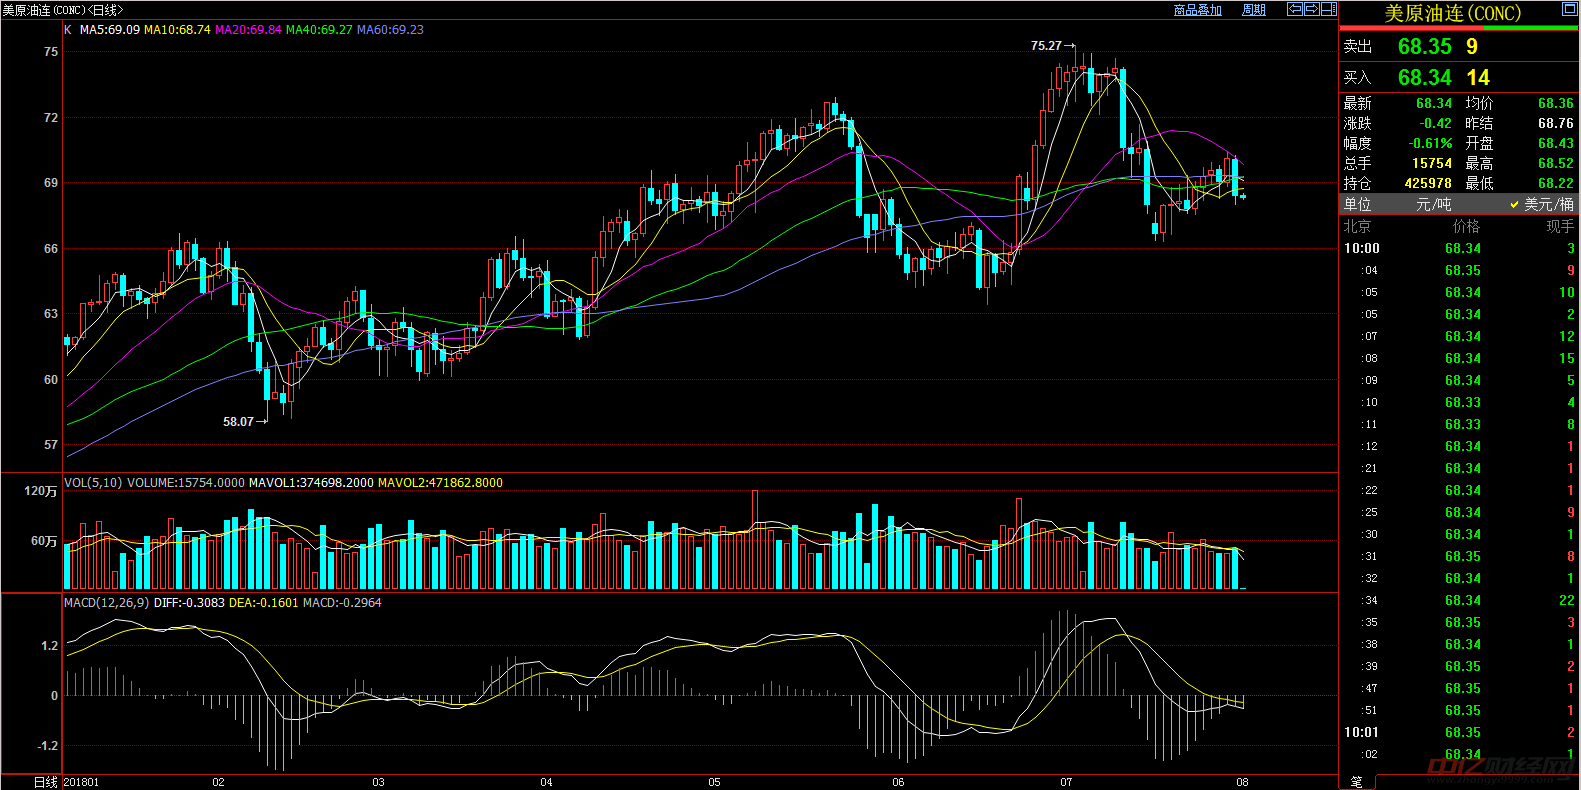
Task: Click the MA20:69.84 indicator label
Action: (x=248, y=30)
